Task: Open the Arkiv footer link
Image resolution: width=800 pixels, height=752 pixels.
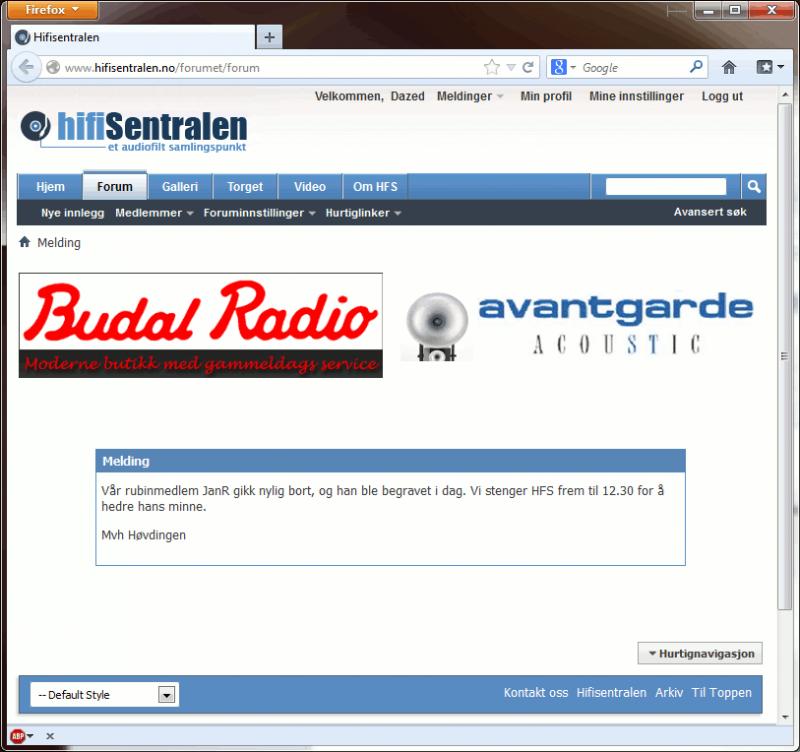Action: [669, 692]
